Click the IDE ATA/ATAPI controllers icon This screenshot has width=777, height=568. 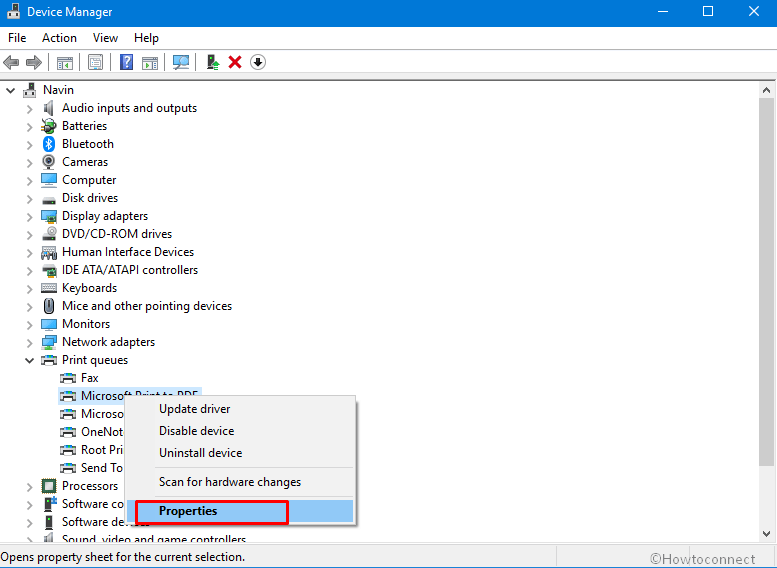pyautogui.click(x=49, y=271)
